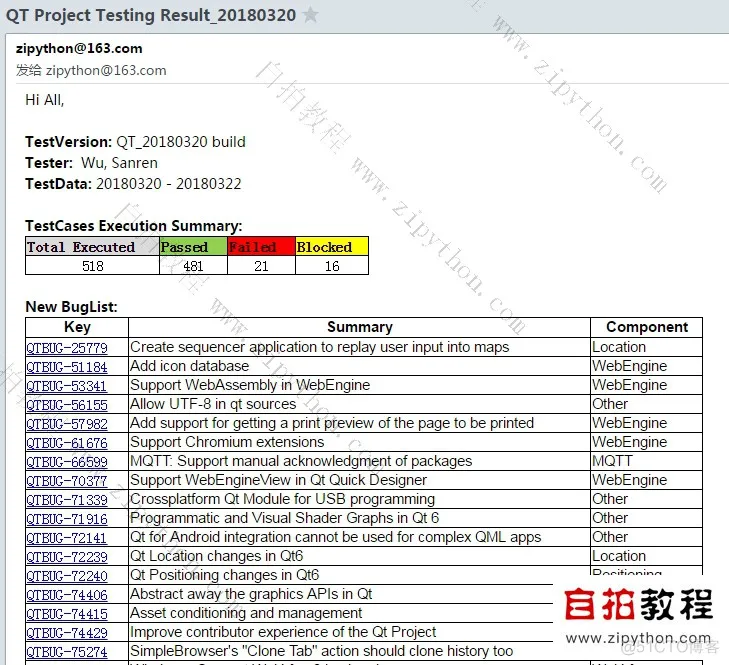Click summary 'Crossplatform Qt Module for USB programming'
Viewport: 729px width, 665px height.
[x=283, y=499]
